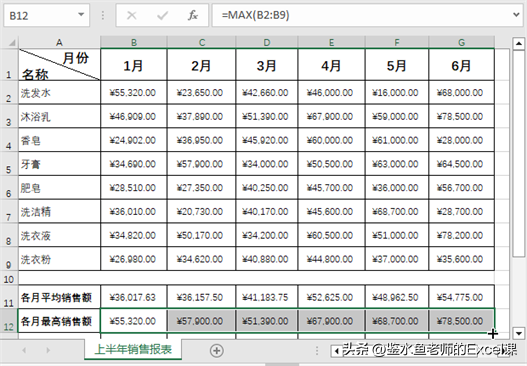The width and height of the screenshot is (527, 366).
Task: Select column G header
Action: point(461,42)
